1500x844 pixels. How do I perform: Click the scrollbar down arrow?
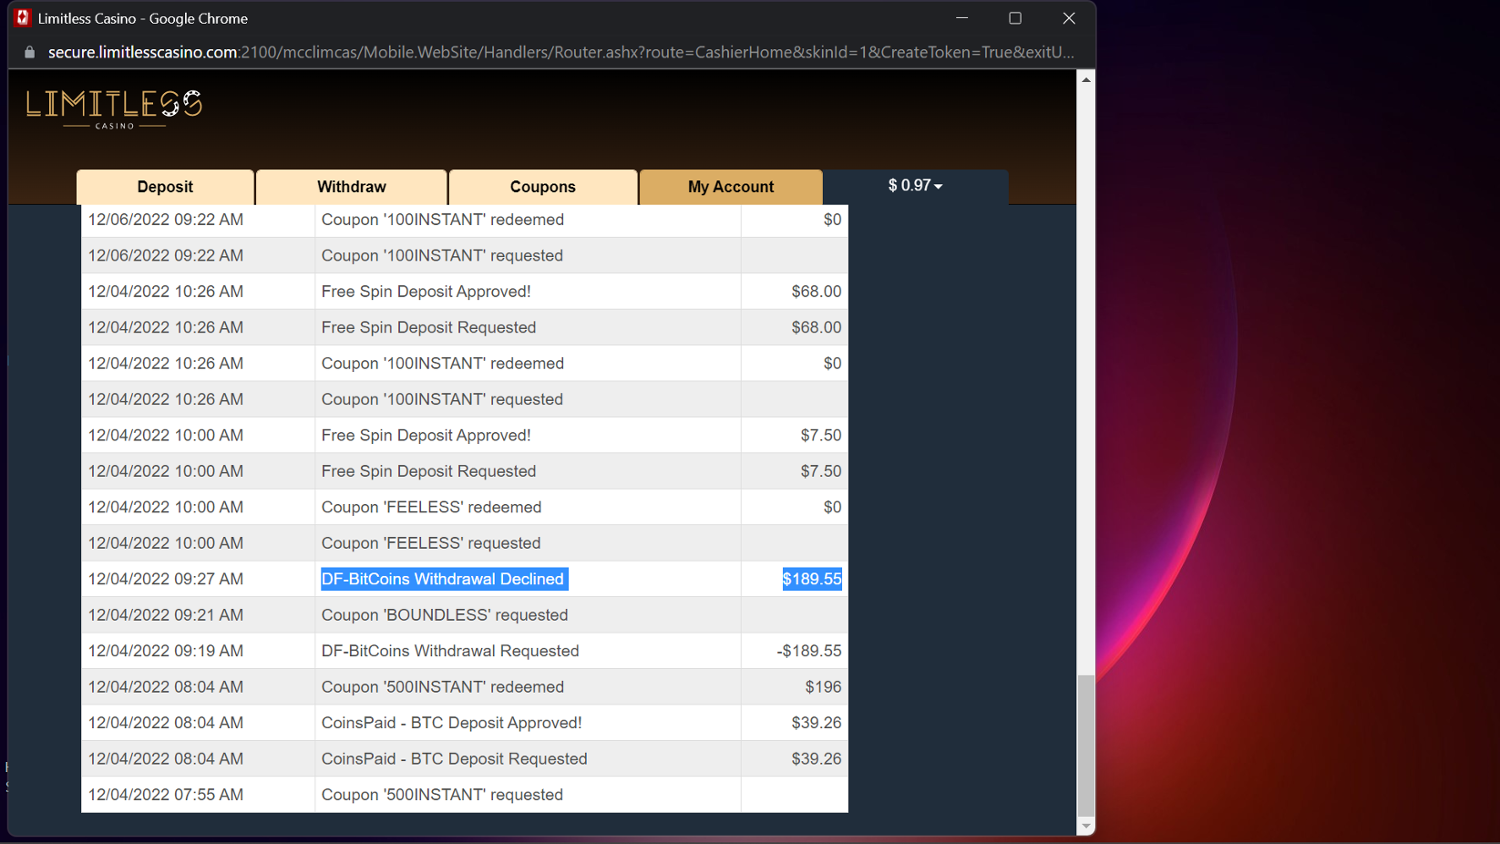point(1086,827)
